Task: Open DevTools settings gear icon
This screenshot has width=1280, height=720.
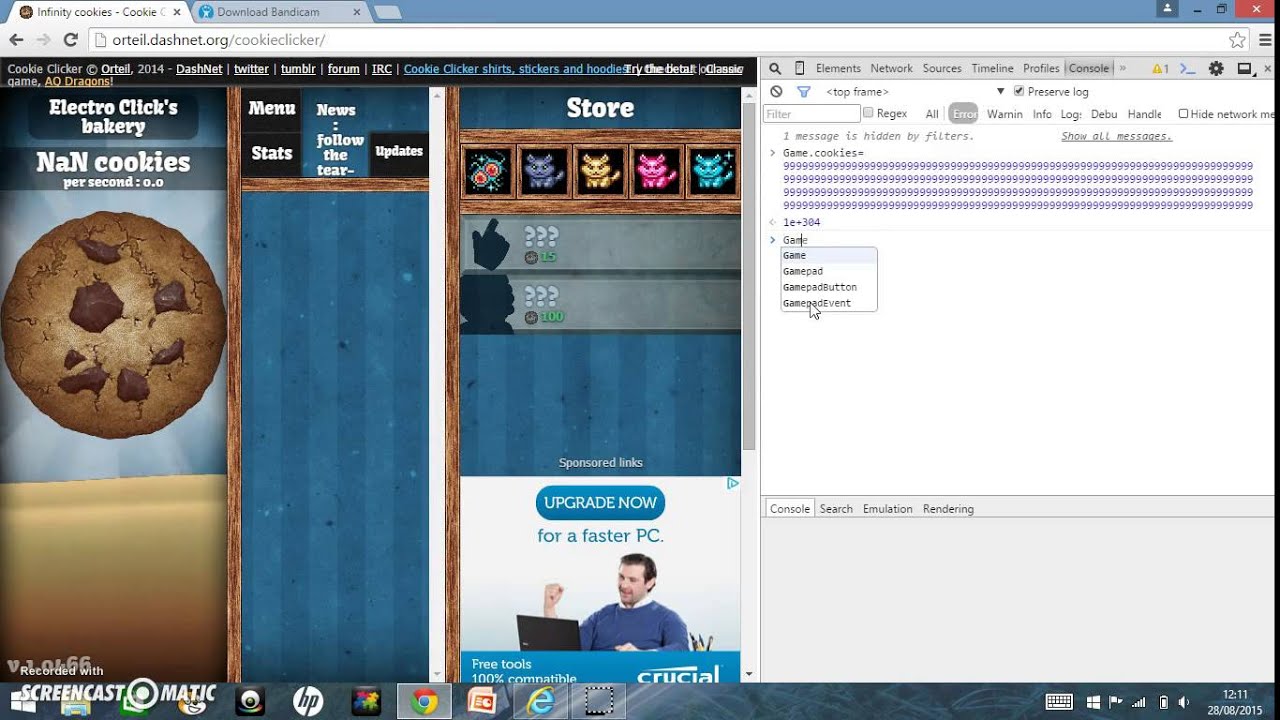Action: click(x=1216, y=68)
